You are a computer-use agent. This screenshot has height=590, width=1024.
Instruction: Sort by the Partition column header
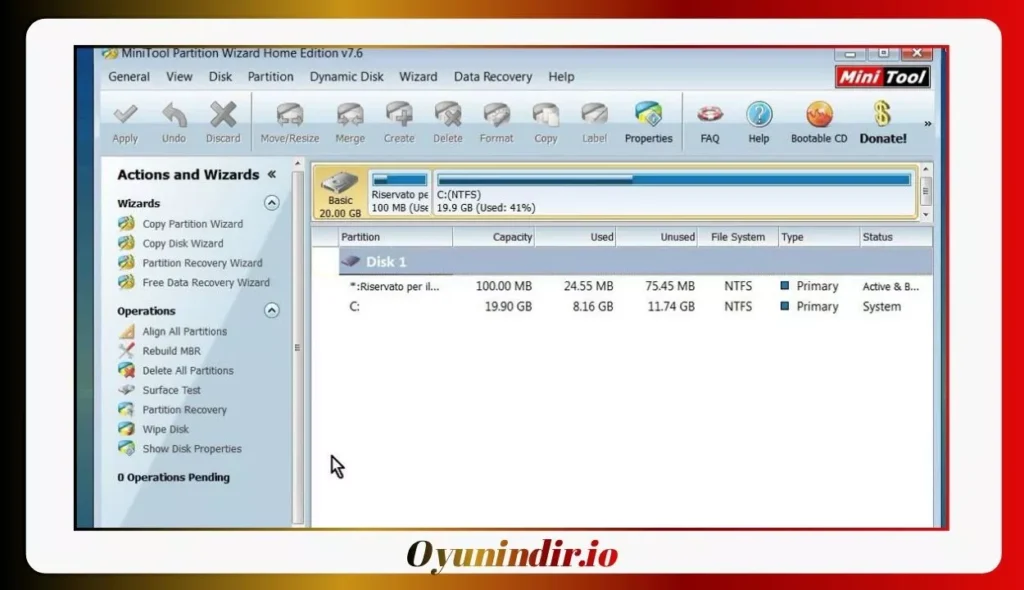click(395, 237)
